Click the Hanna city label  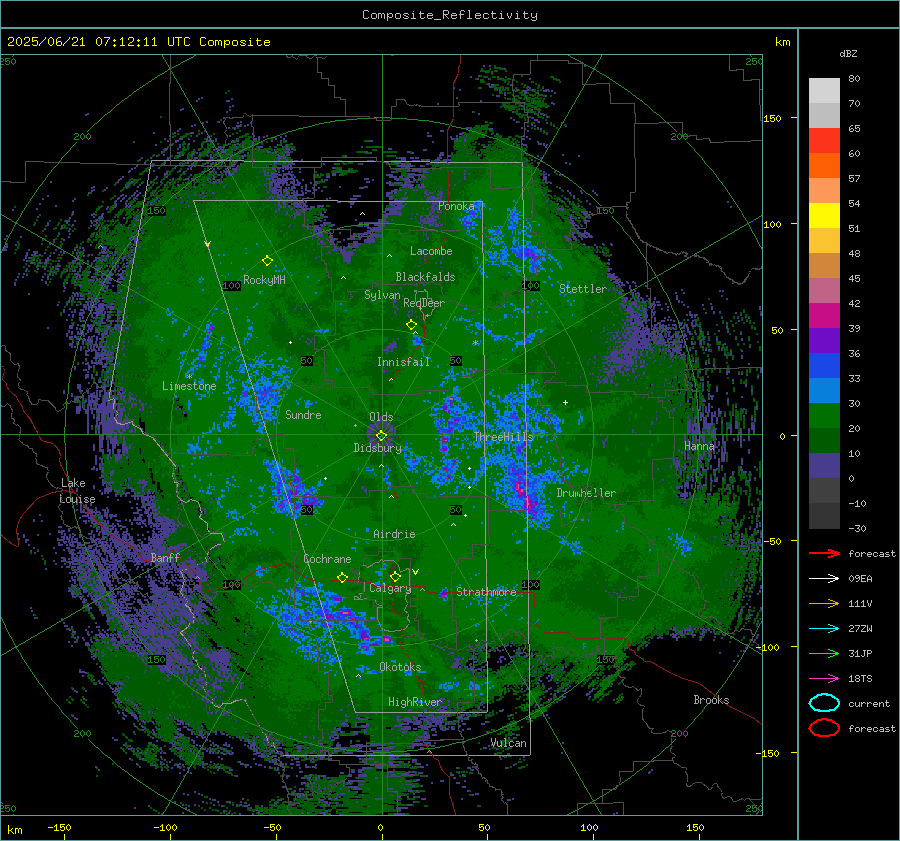[699, 446]
